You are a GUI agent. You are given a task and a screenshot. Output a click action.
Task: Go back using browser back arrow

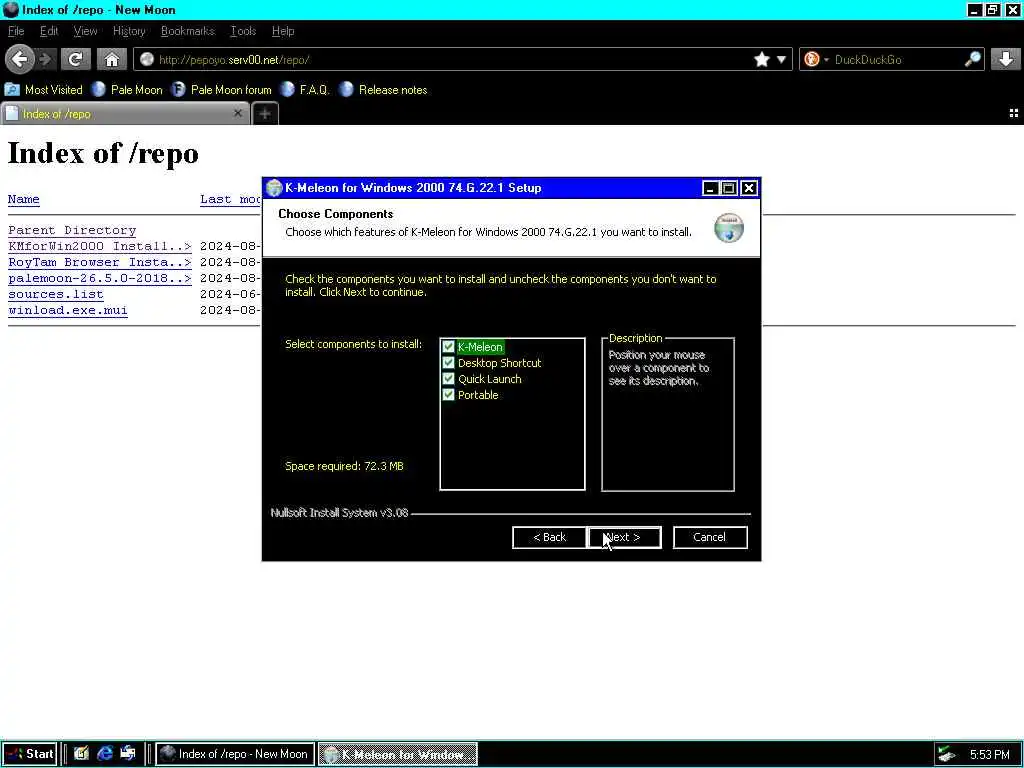coord(20,59)
